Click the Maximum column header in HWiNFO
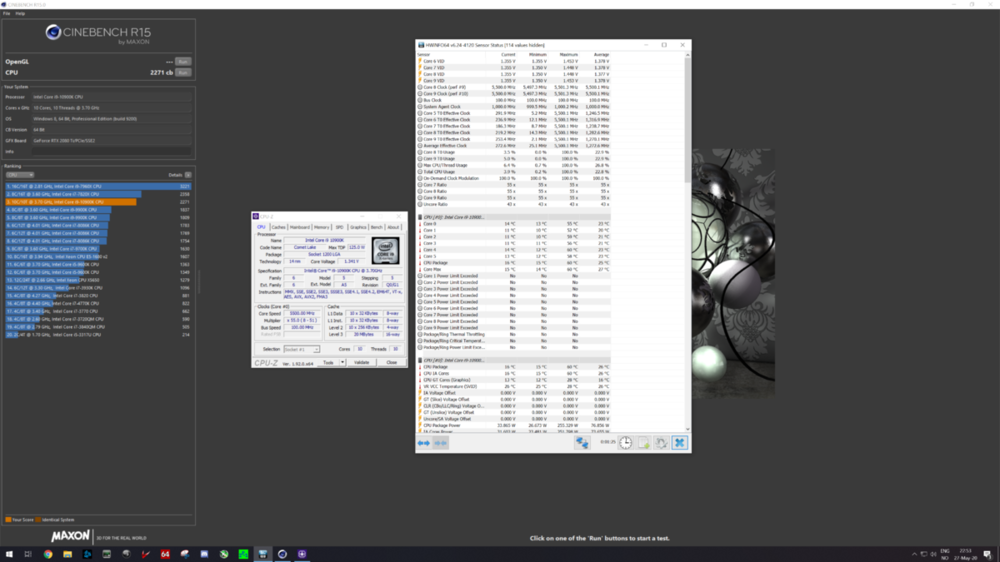Screen dimensions: 1000x562 click(x=568, y=55)
